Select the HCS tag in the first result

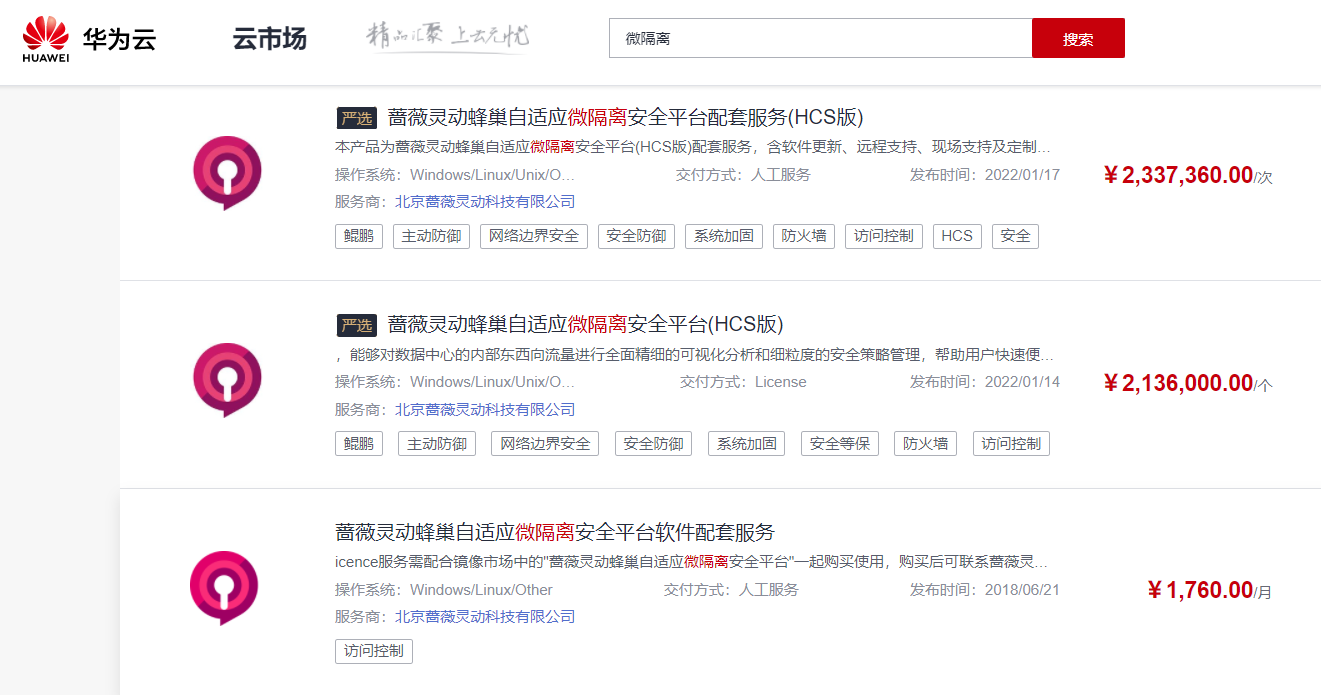[x=957, y=236]
